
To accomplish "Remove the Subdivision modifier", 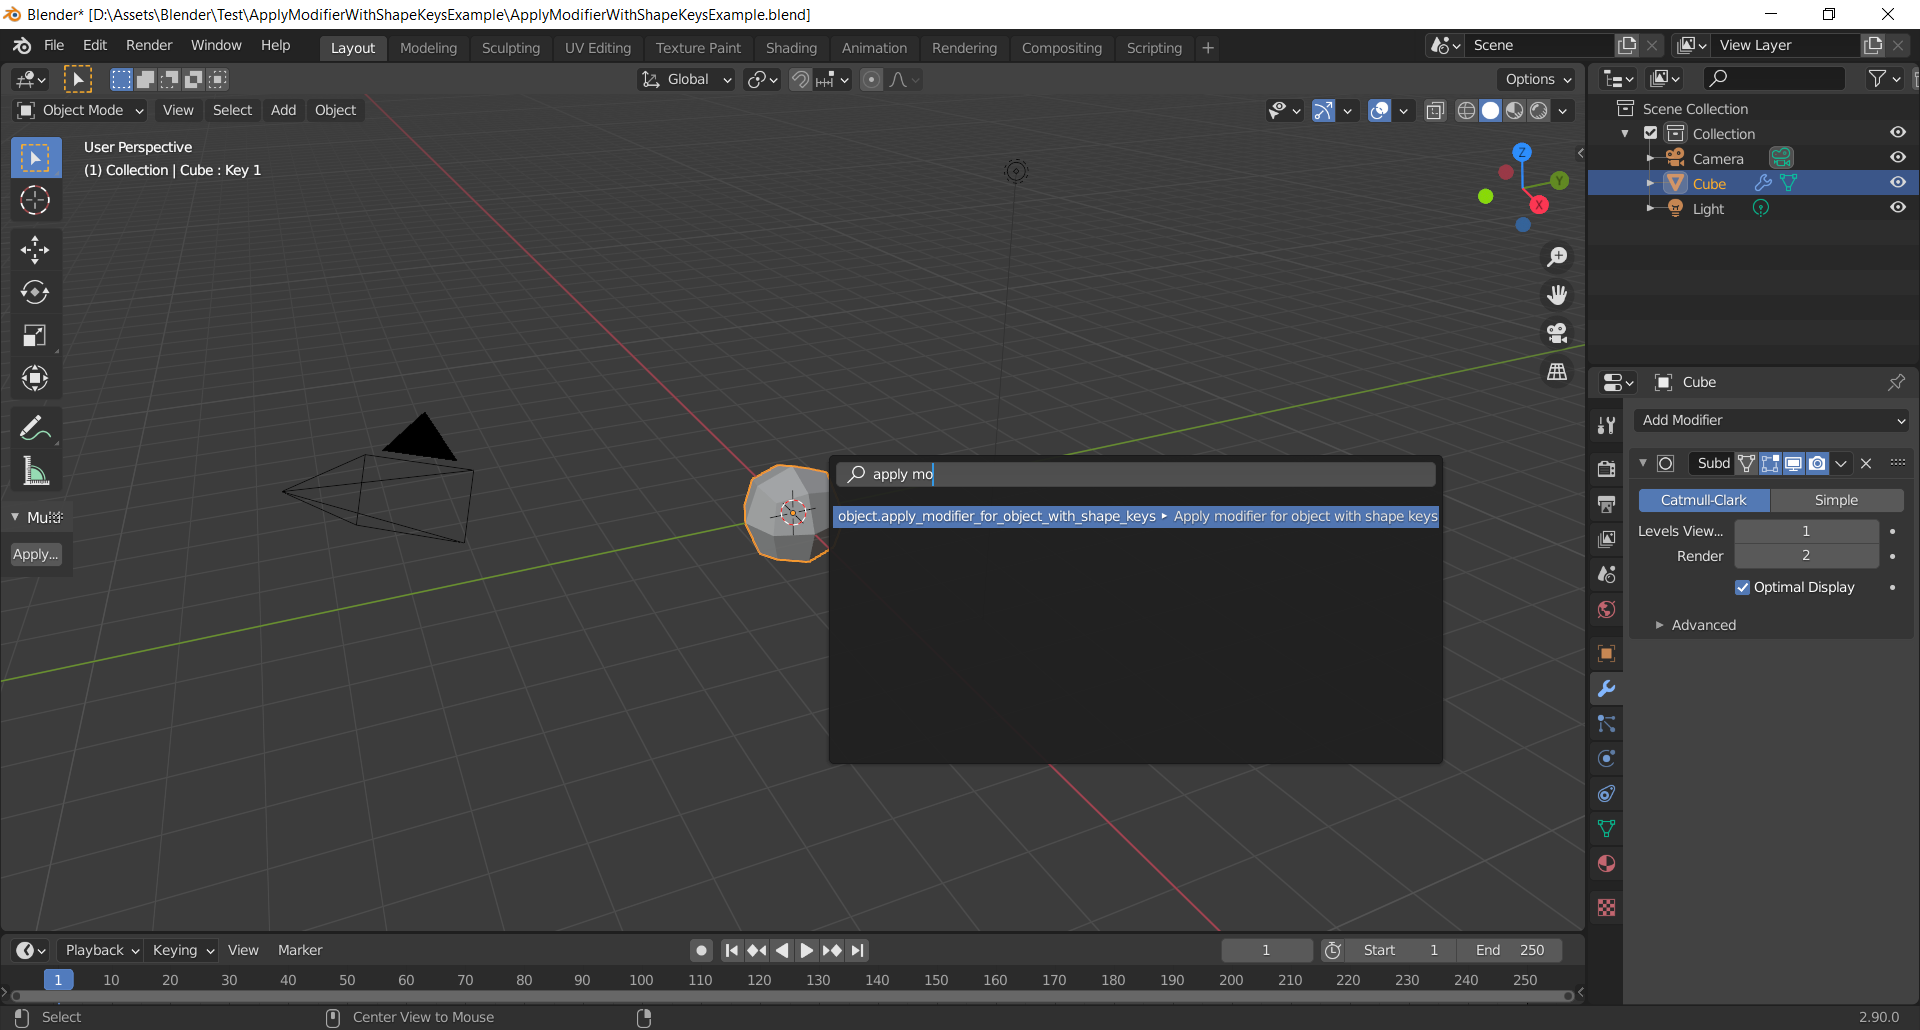I will pos(1866,463).
